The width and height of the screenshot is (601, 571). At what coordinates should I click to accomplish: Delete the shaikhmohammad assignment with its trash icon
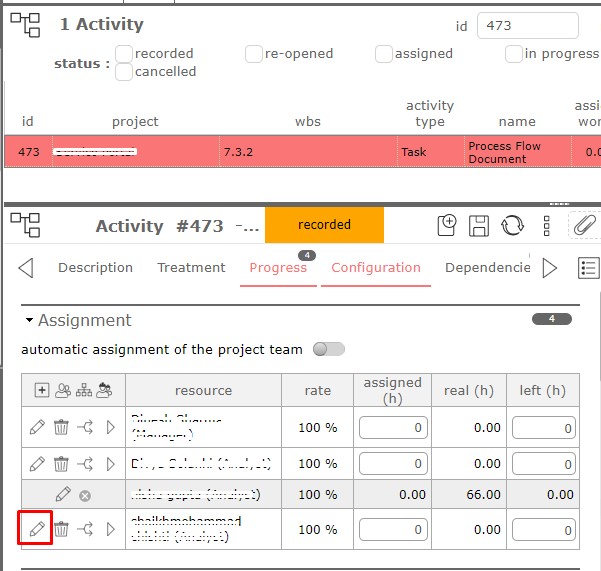(x=61, y=529)
